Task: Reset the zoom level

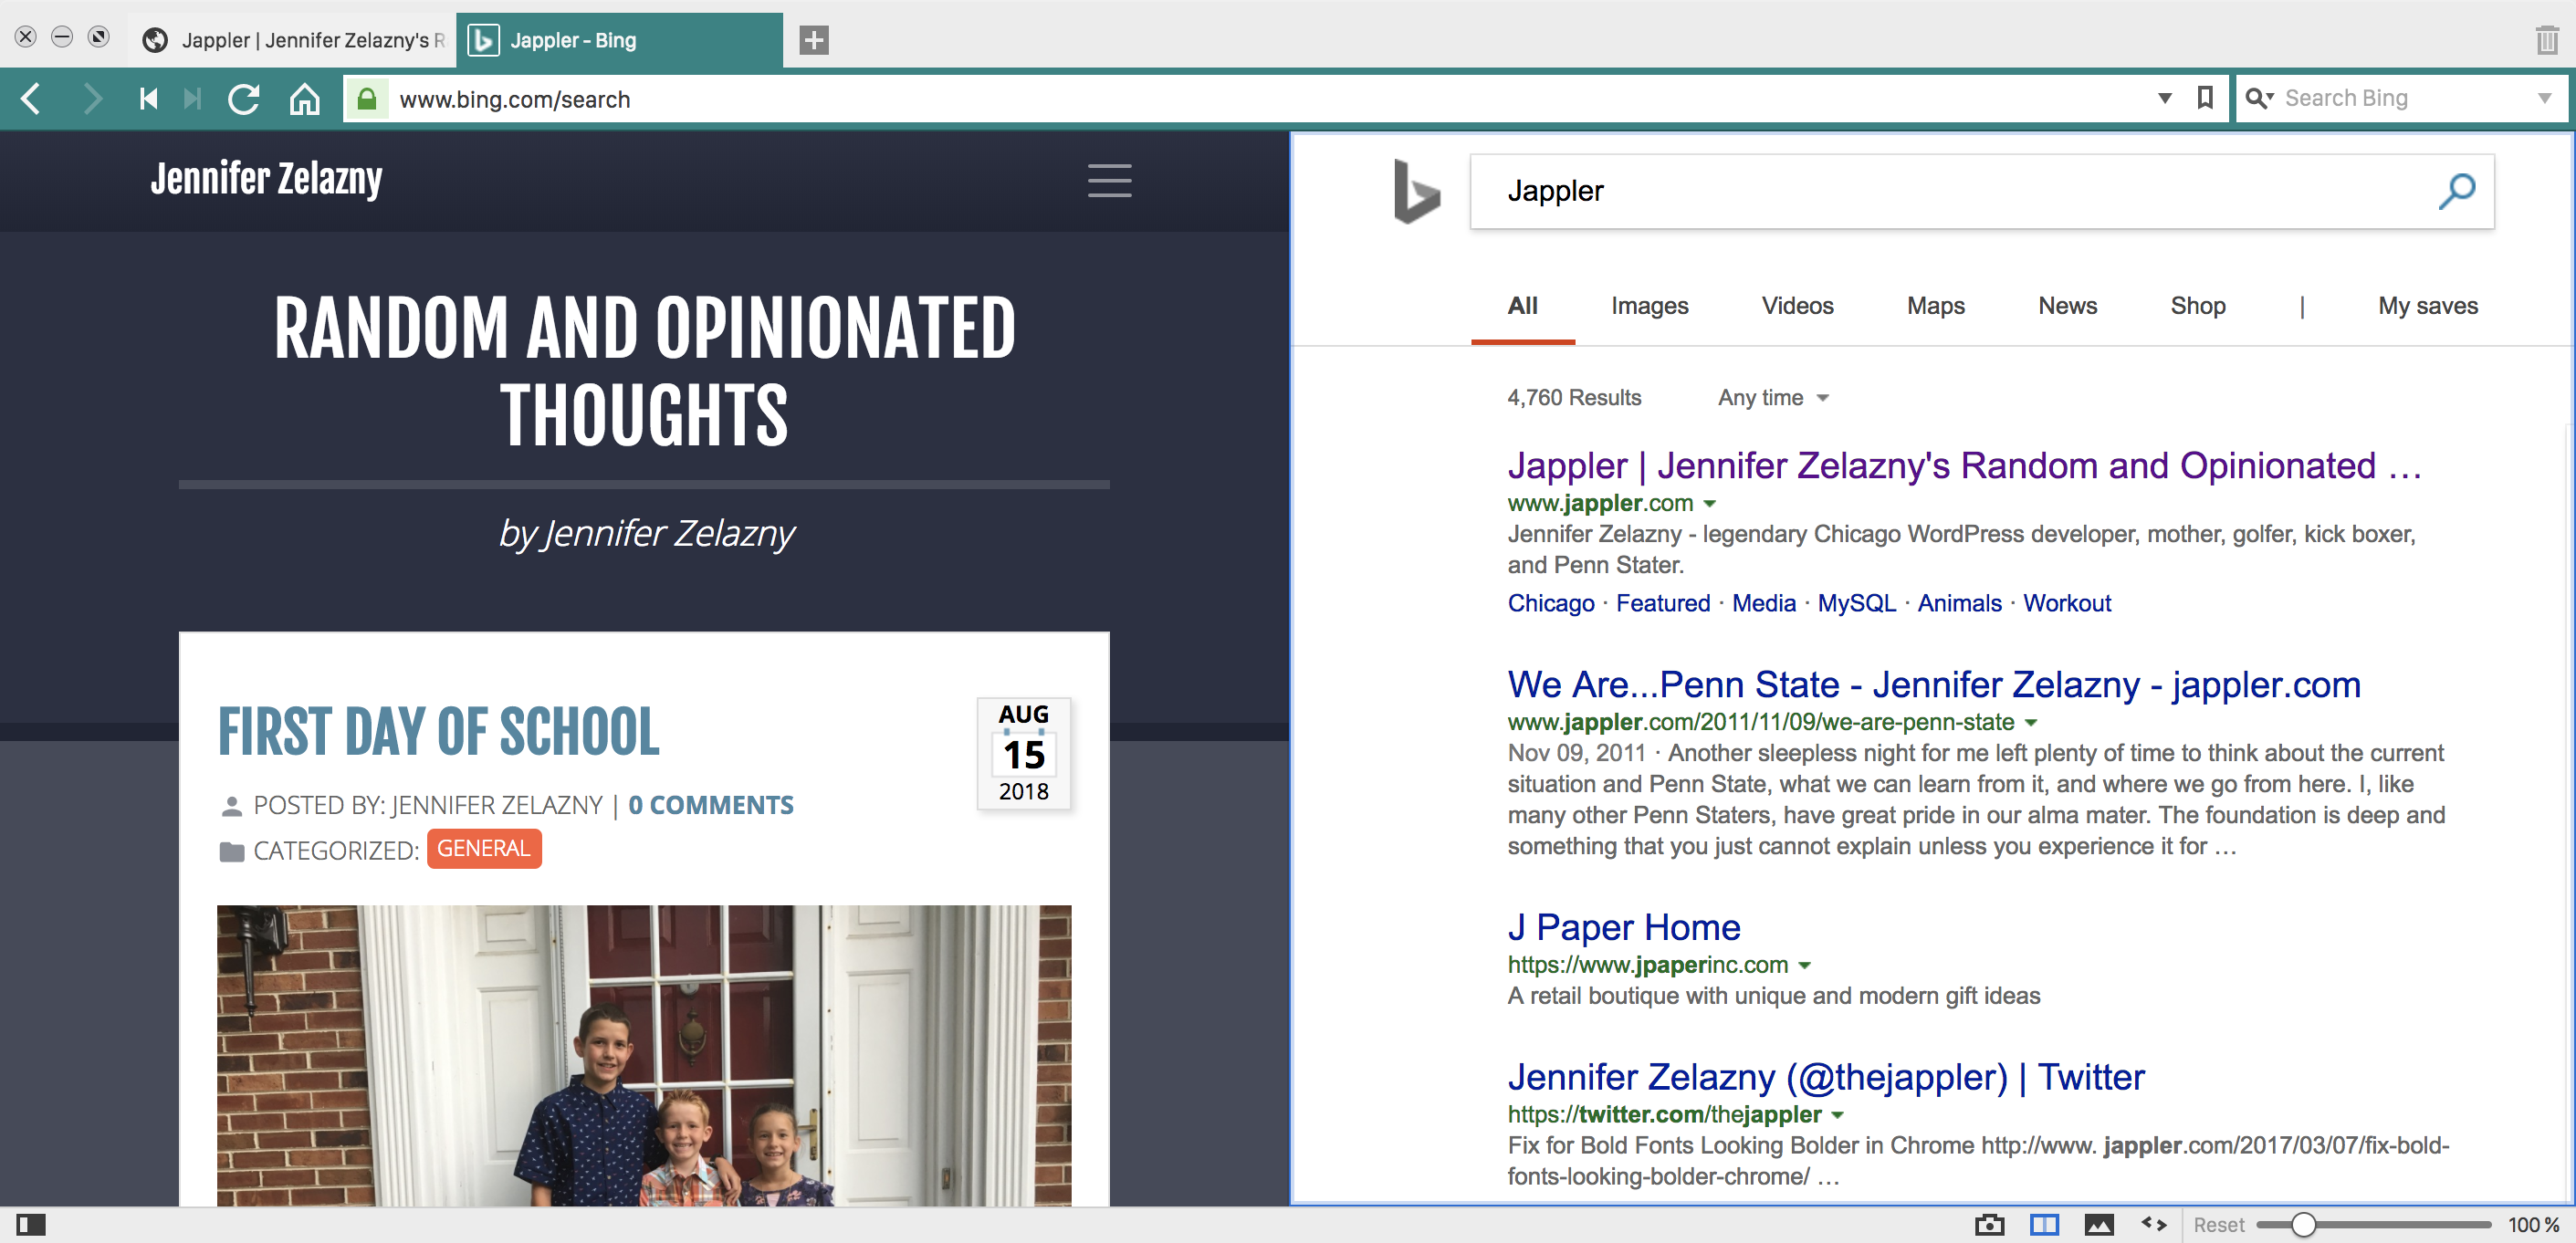Action: click(2218, 1224)
